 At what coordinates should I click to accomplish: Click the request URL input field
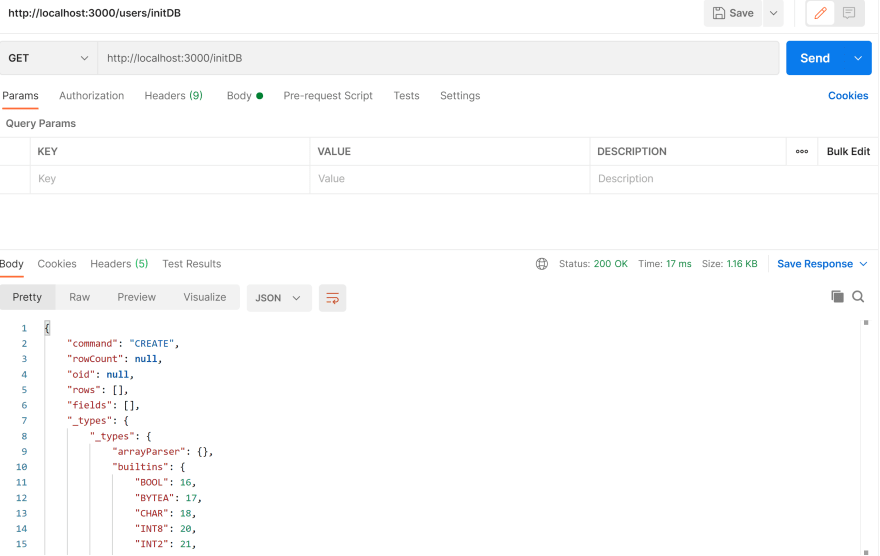click(x=438, y=58)
